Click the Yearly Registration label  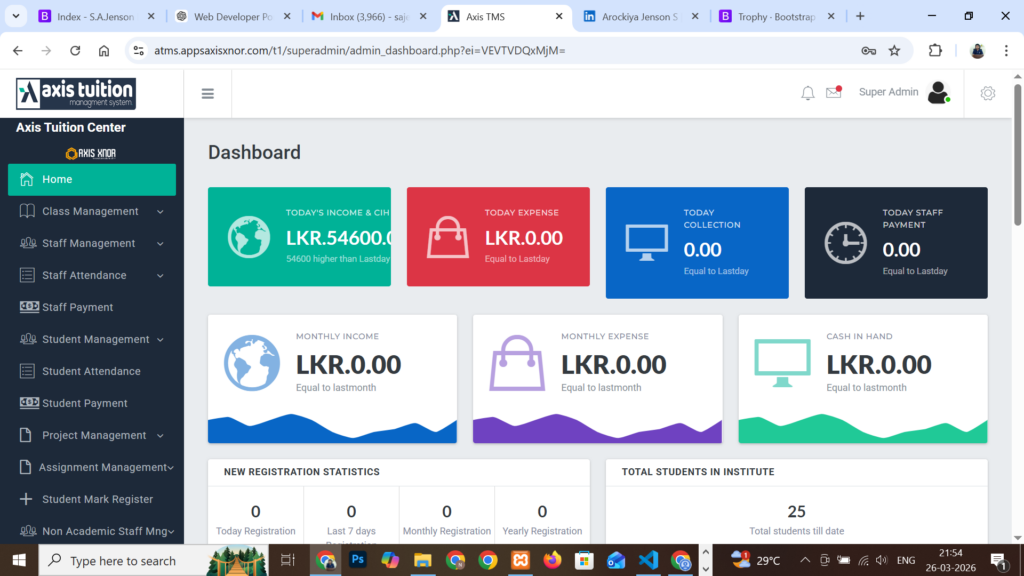(x=542, y=531)
